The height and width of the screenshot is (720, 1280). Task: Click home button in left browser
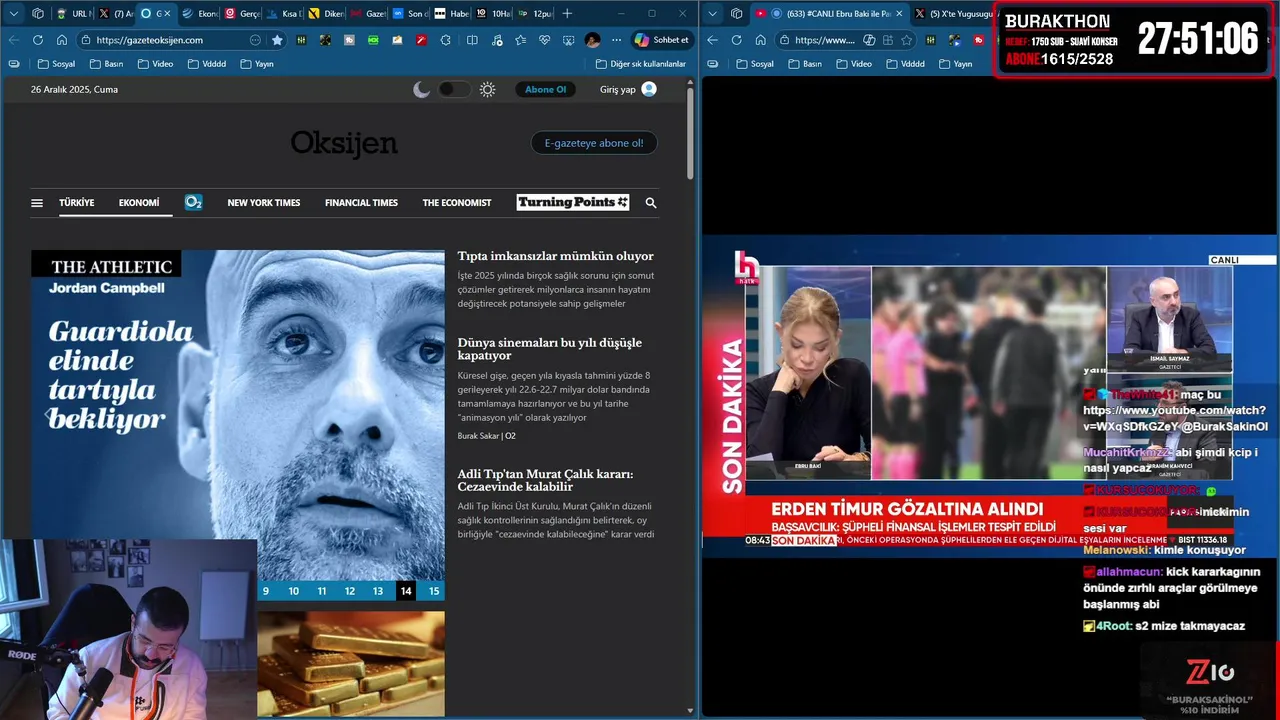62,40
